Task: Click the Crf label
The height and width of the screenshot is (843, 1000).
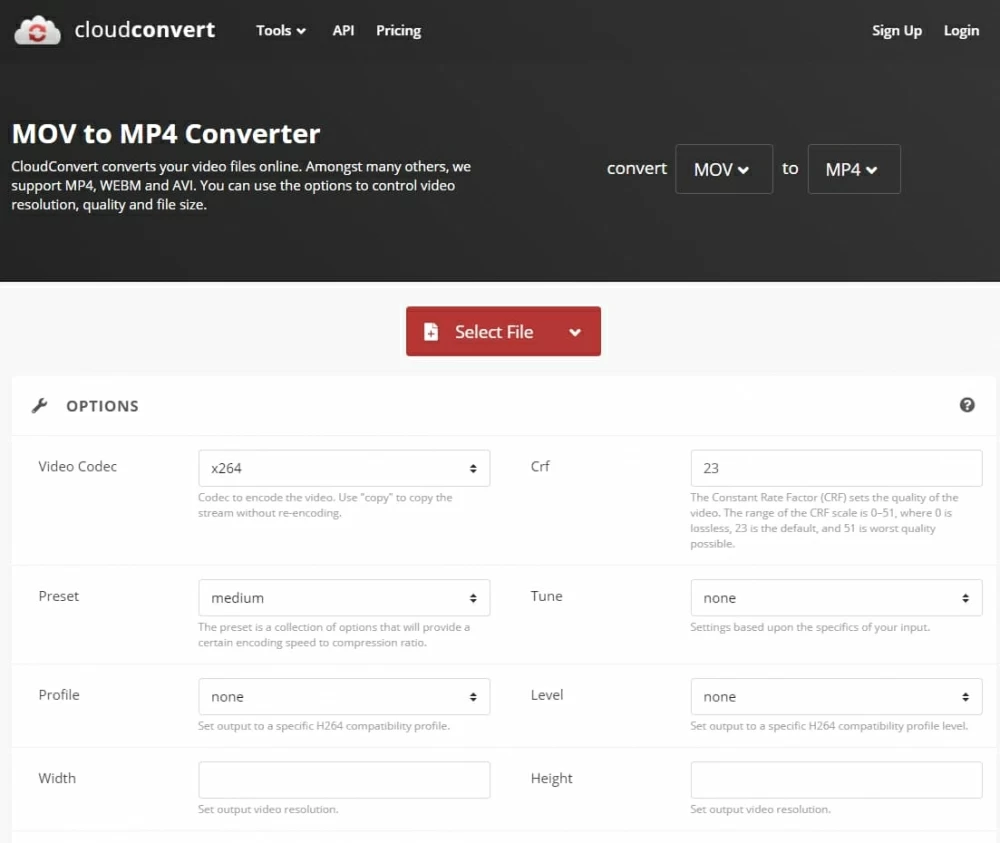Action: tap(540, 467)
